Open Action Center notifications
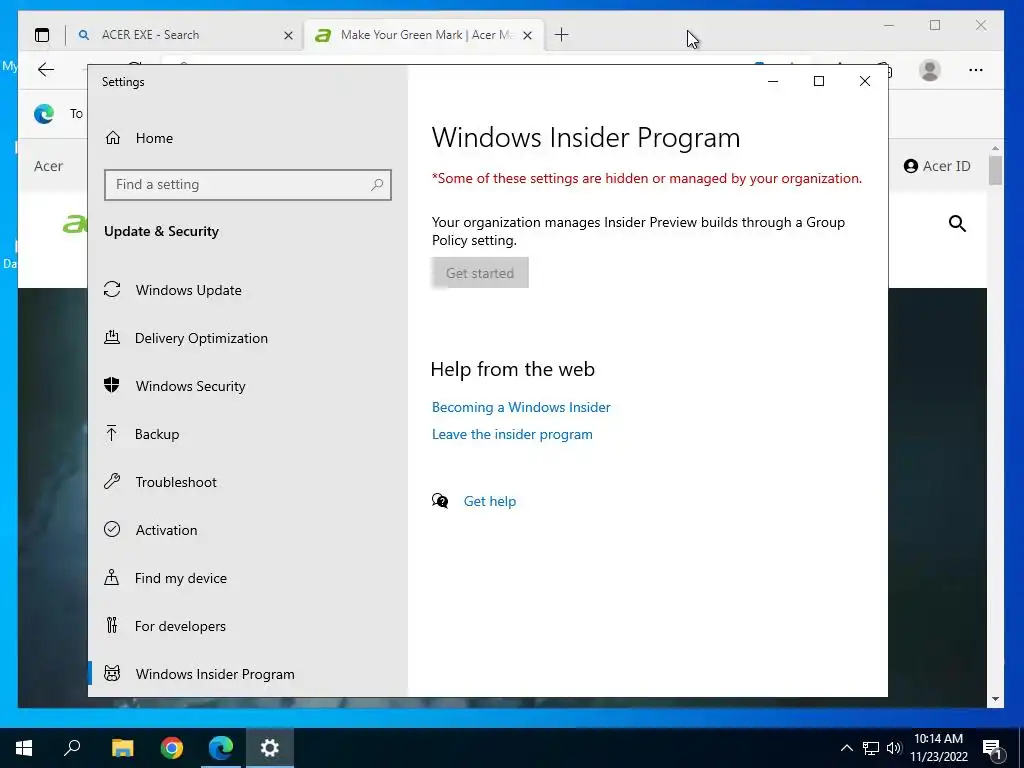 pos(992,748)
